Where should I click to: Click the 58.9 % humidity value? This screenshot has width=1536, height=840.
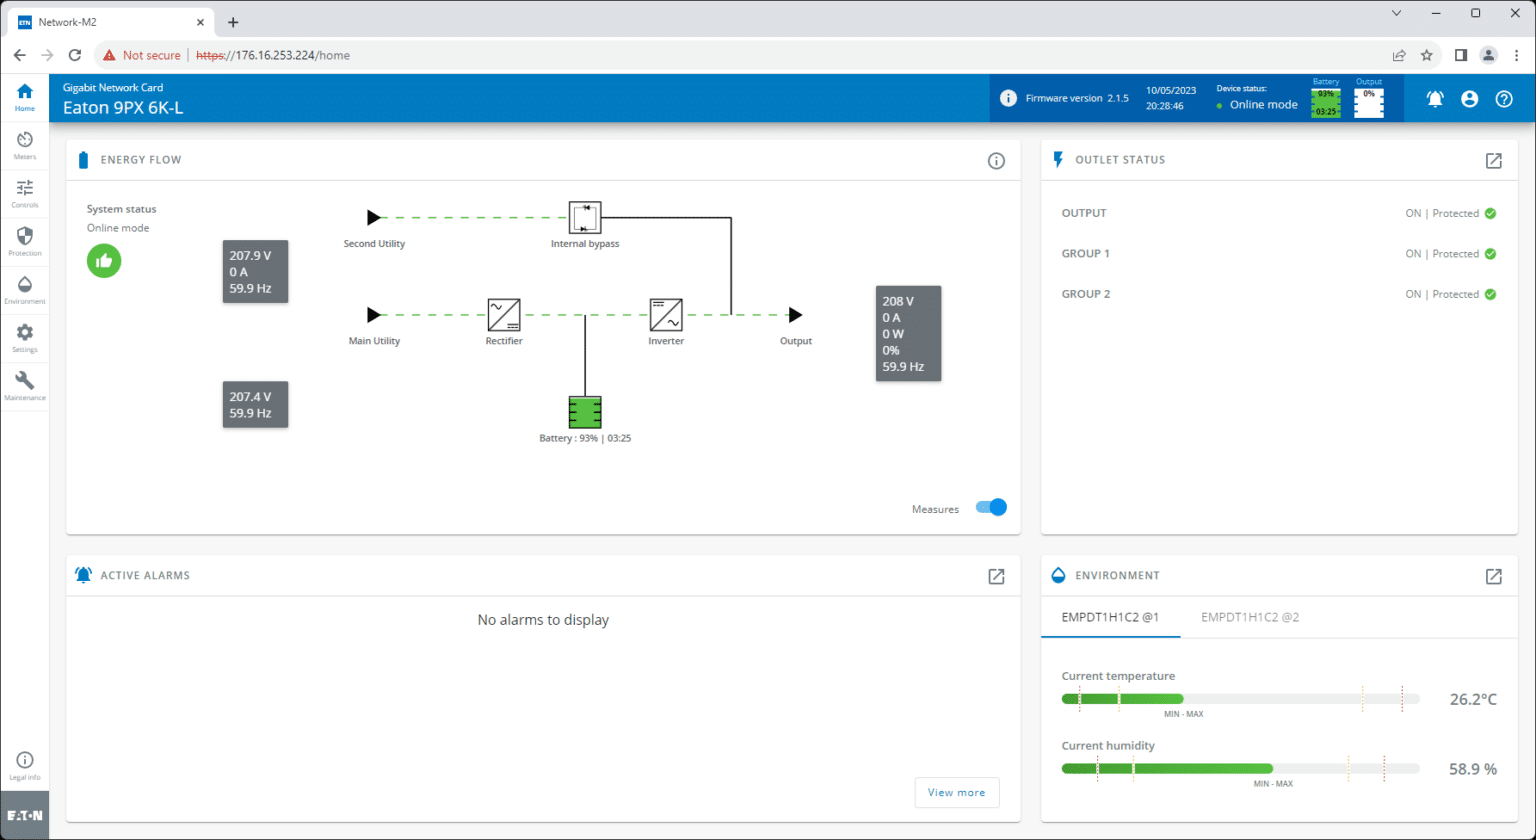pos(1473,769)
